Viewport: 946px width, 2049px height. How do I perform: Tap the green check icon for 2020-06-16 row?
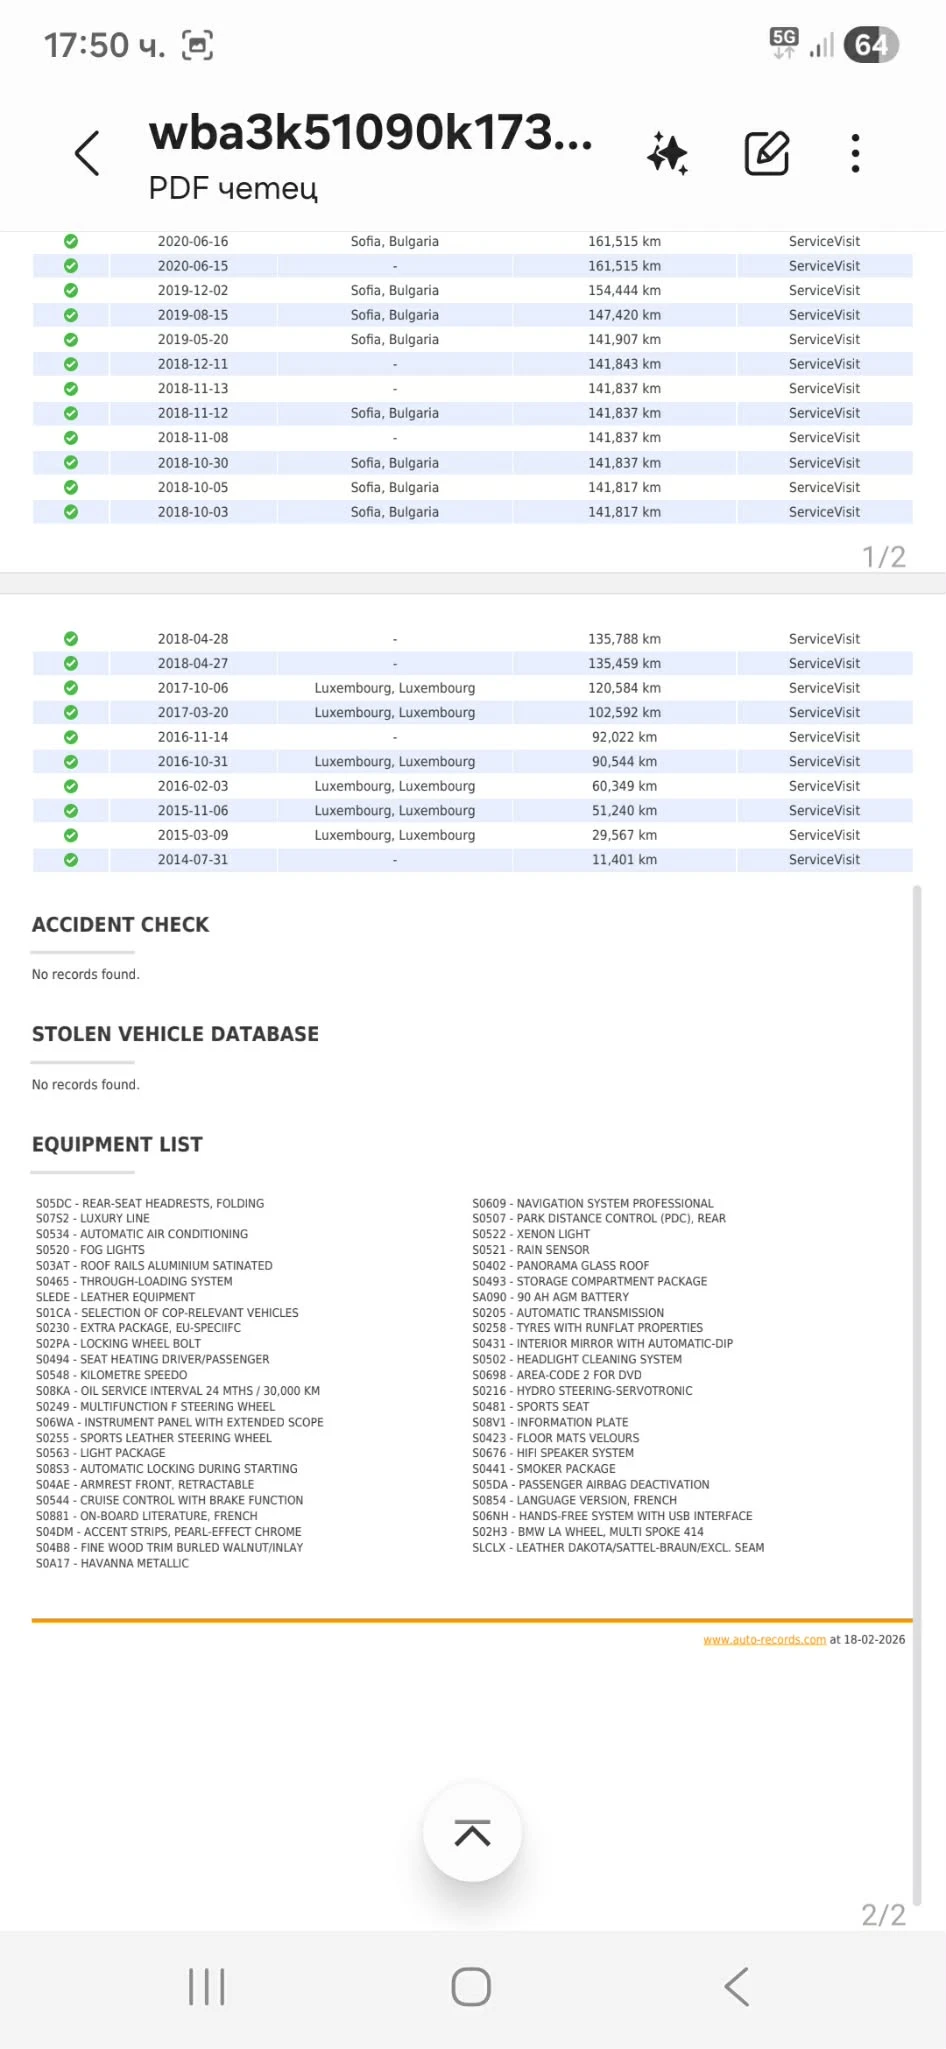[x=71, y=241]
